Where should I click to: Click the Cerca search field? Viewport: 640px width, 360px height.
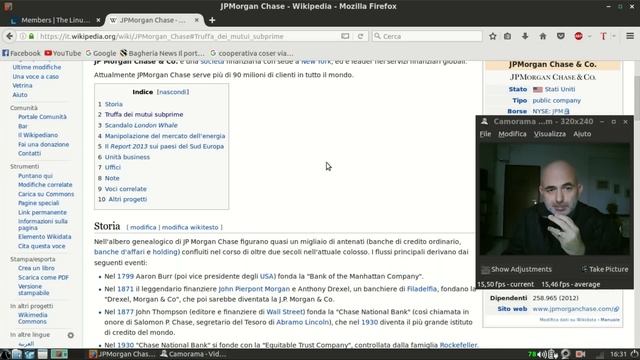pyautogui.click(x=427, y=36)
